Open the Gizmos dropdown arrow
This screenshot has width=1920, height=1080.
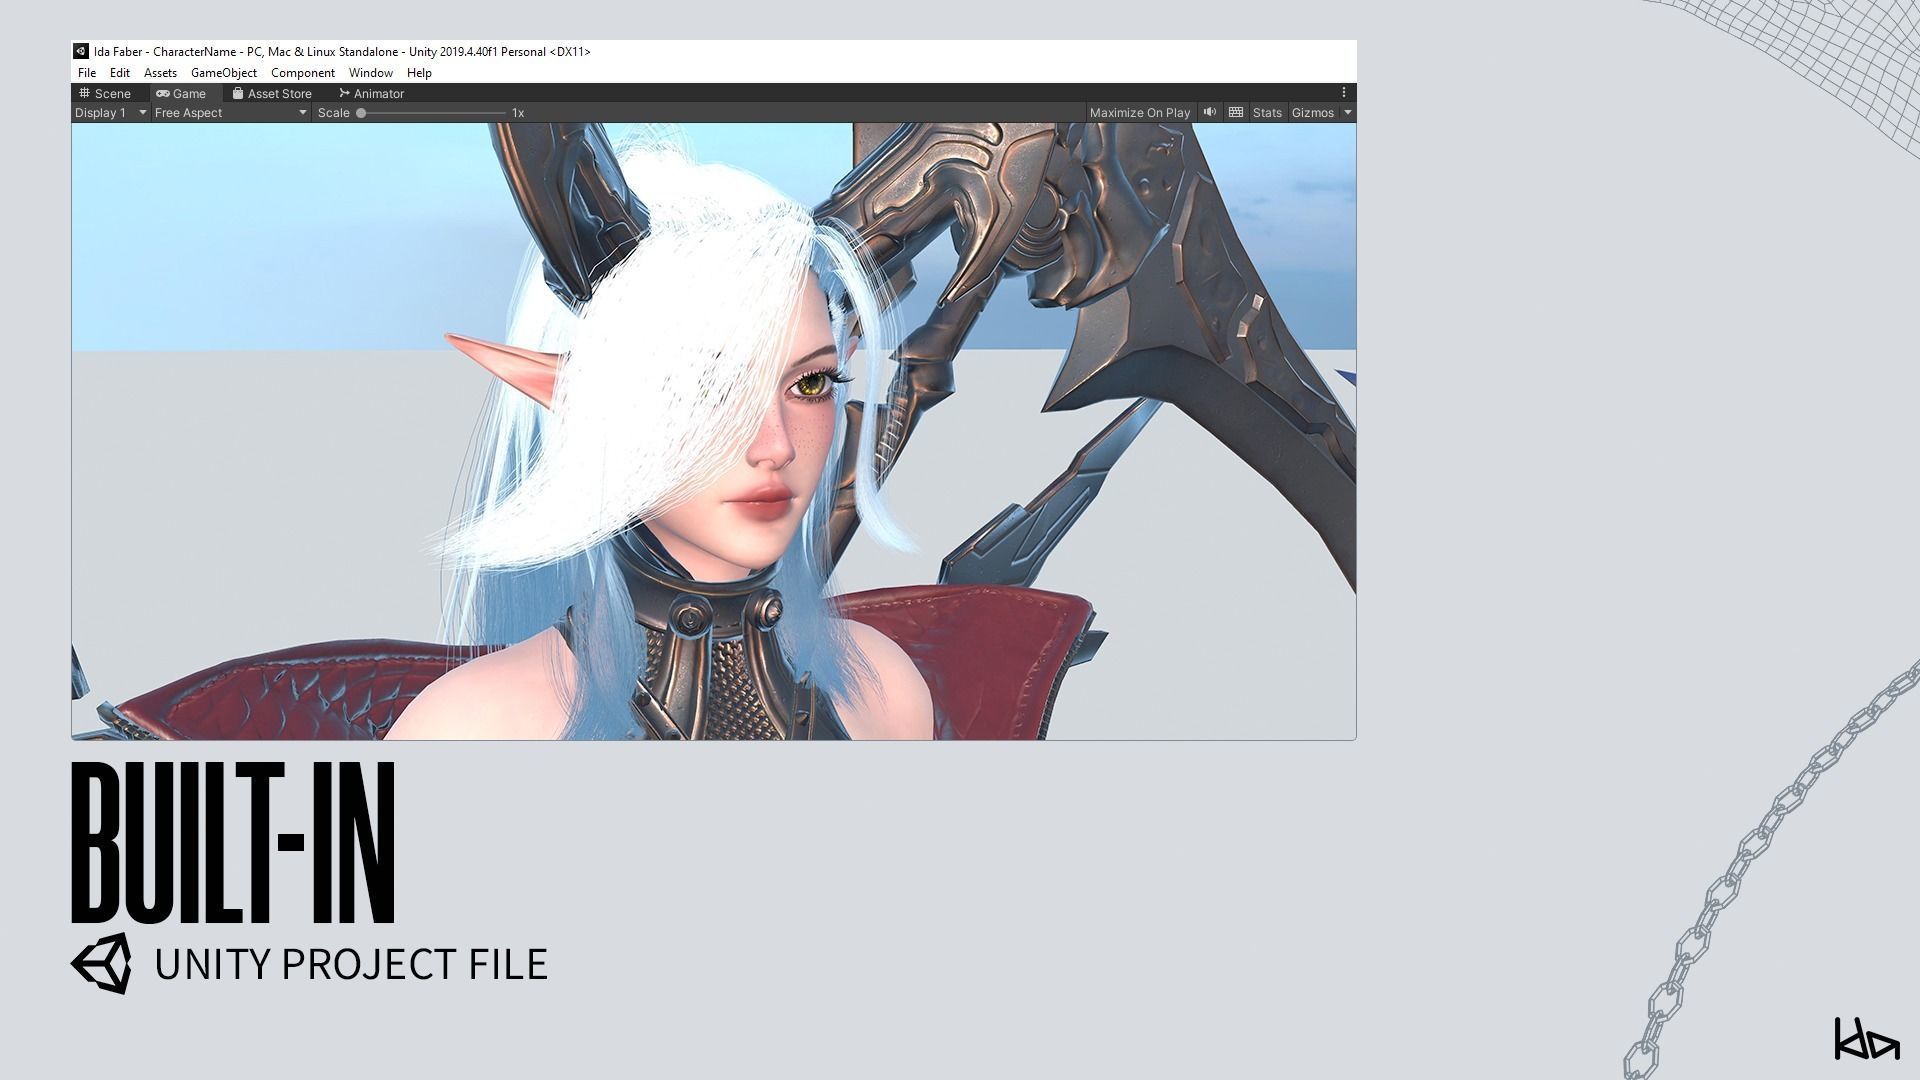(1347, 113)
